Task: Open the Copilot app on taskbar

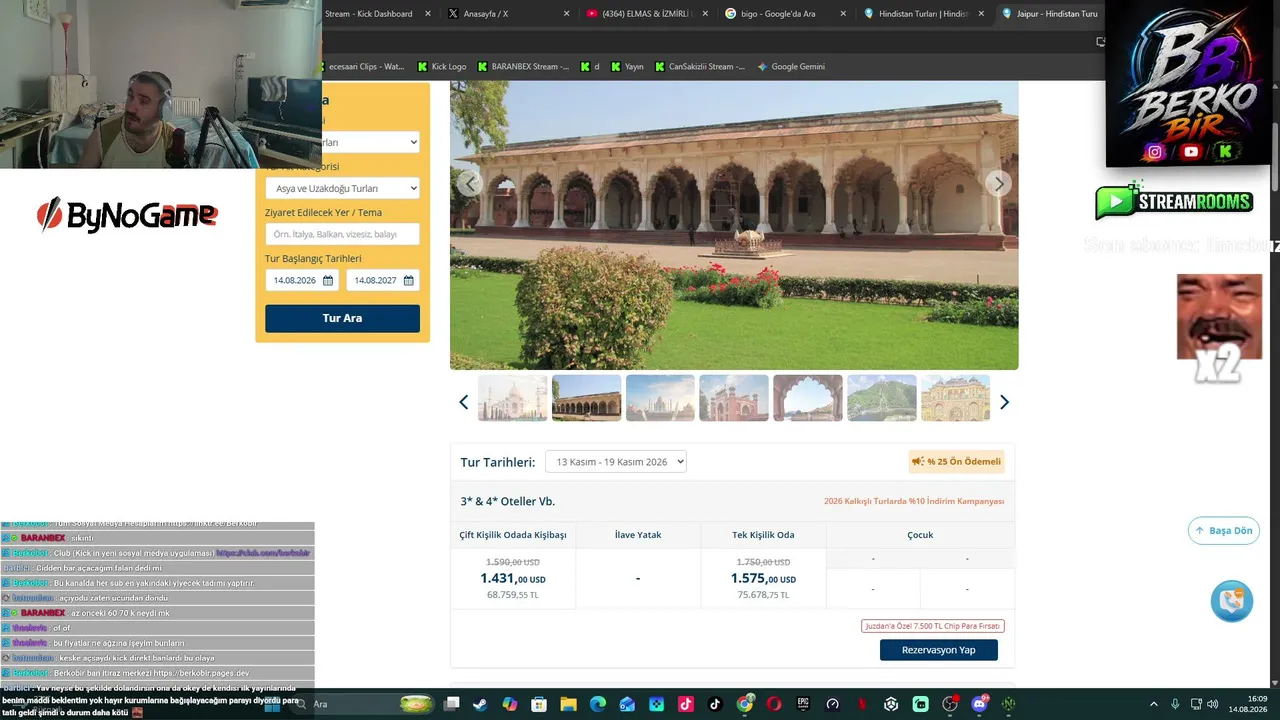Action: coord(510,704)
